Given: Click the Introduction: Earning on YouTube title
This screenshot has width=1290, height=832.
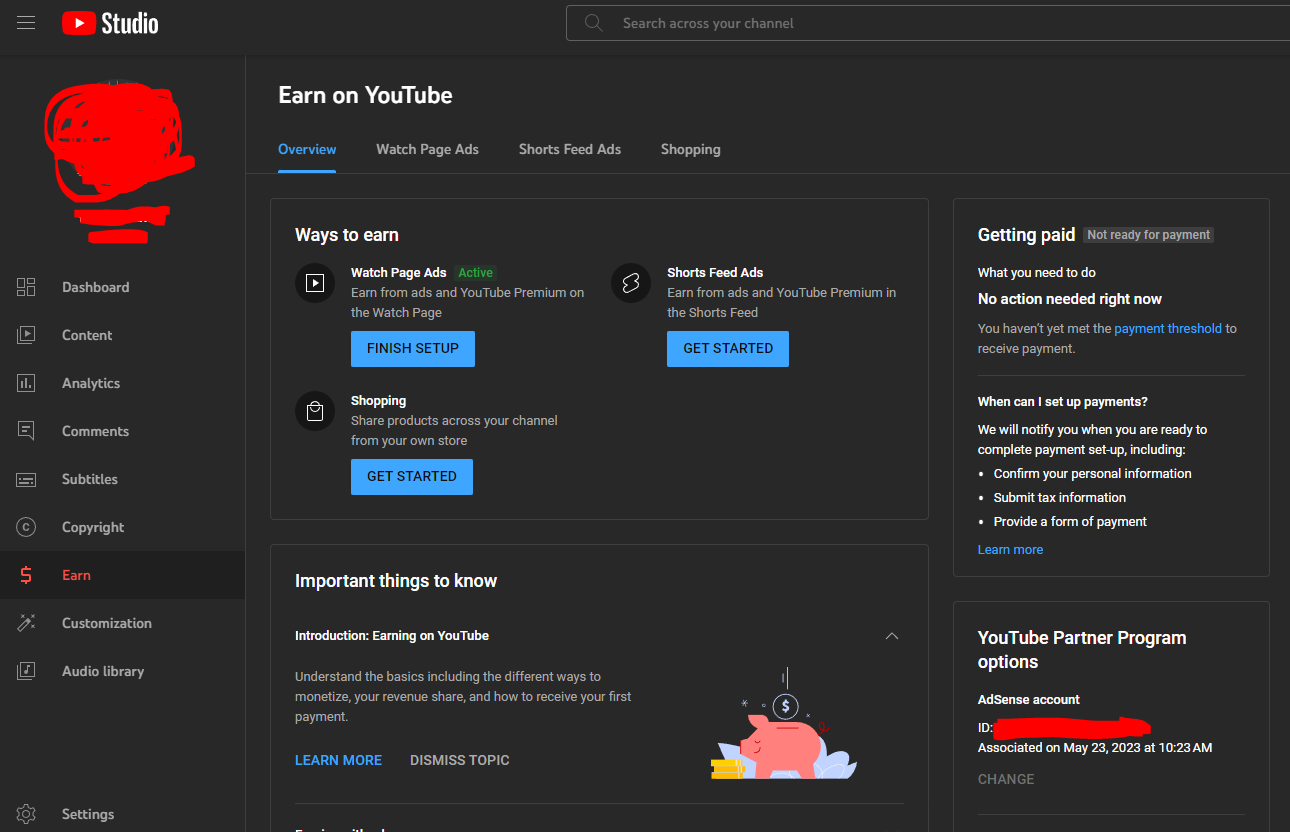Looking at the screenshot, I should coord(392,635).
